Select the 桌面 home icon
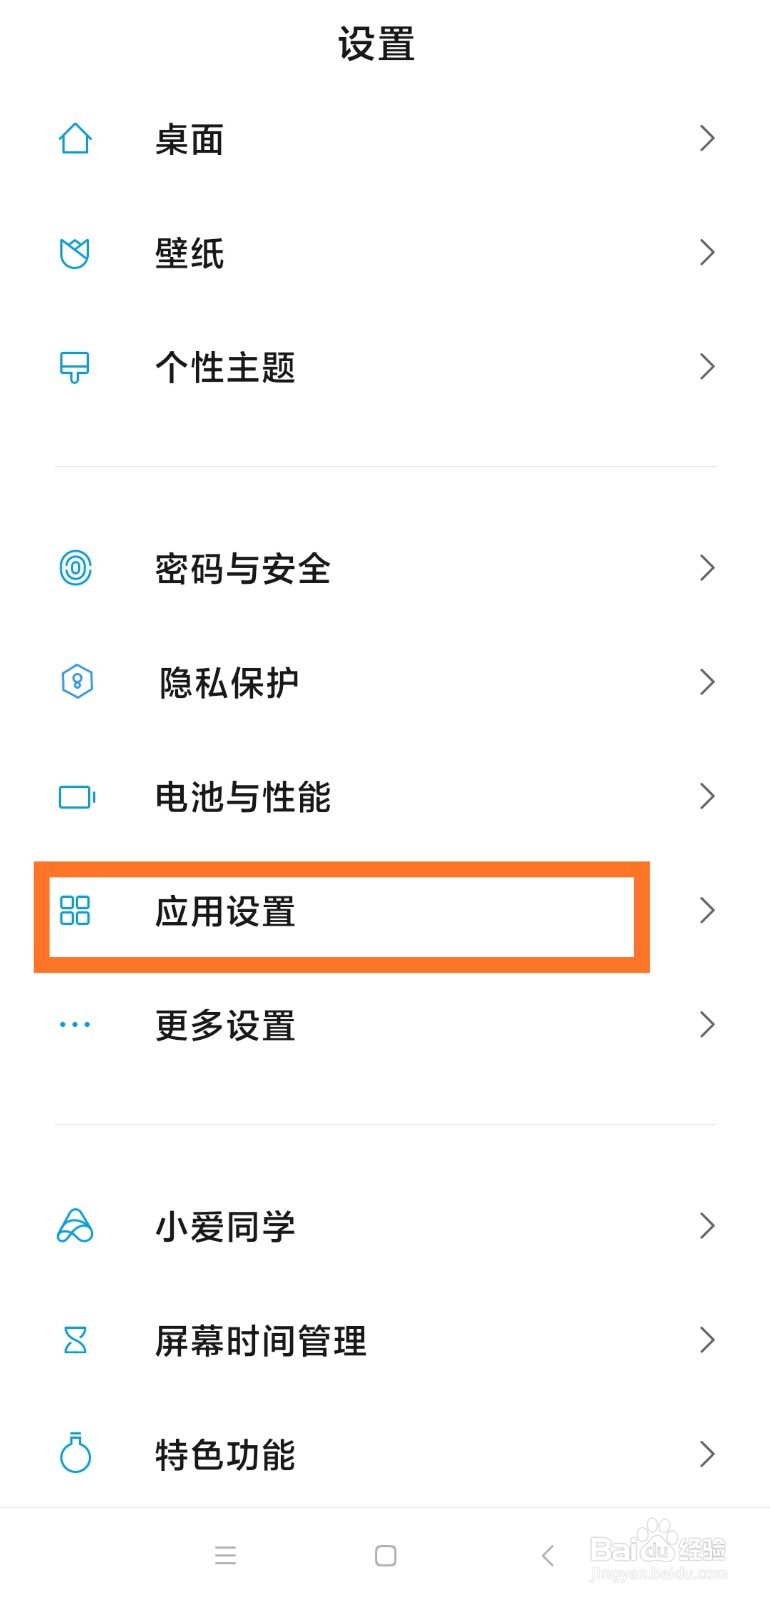770x1600 pixels. (75, 139)
